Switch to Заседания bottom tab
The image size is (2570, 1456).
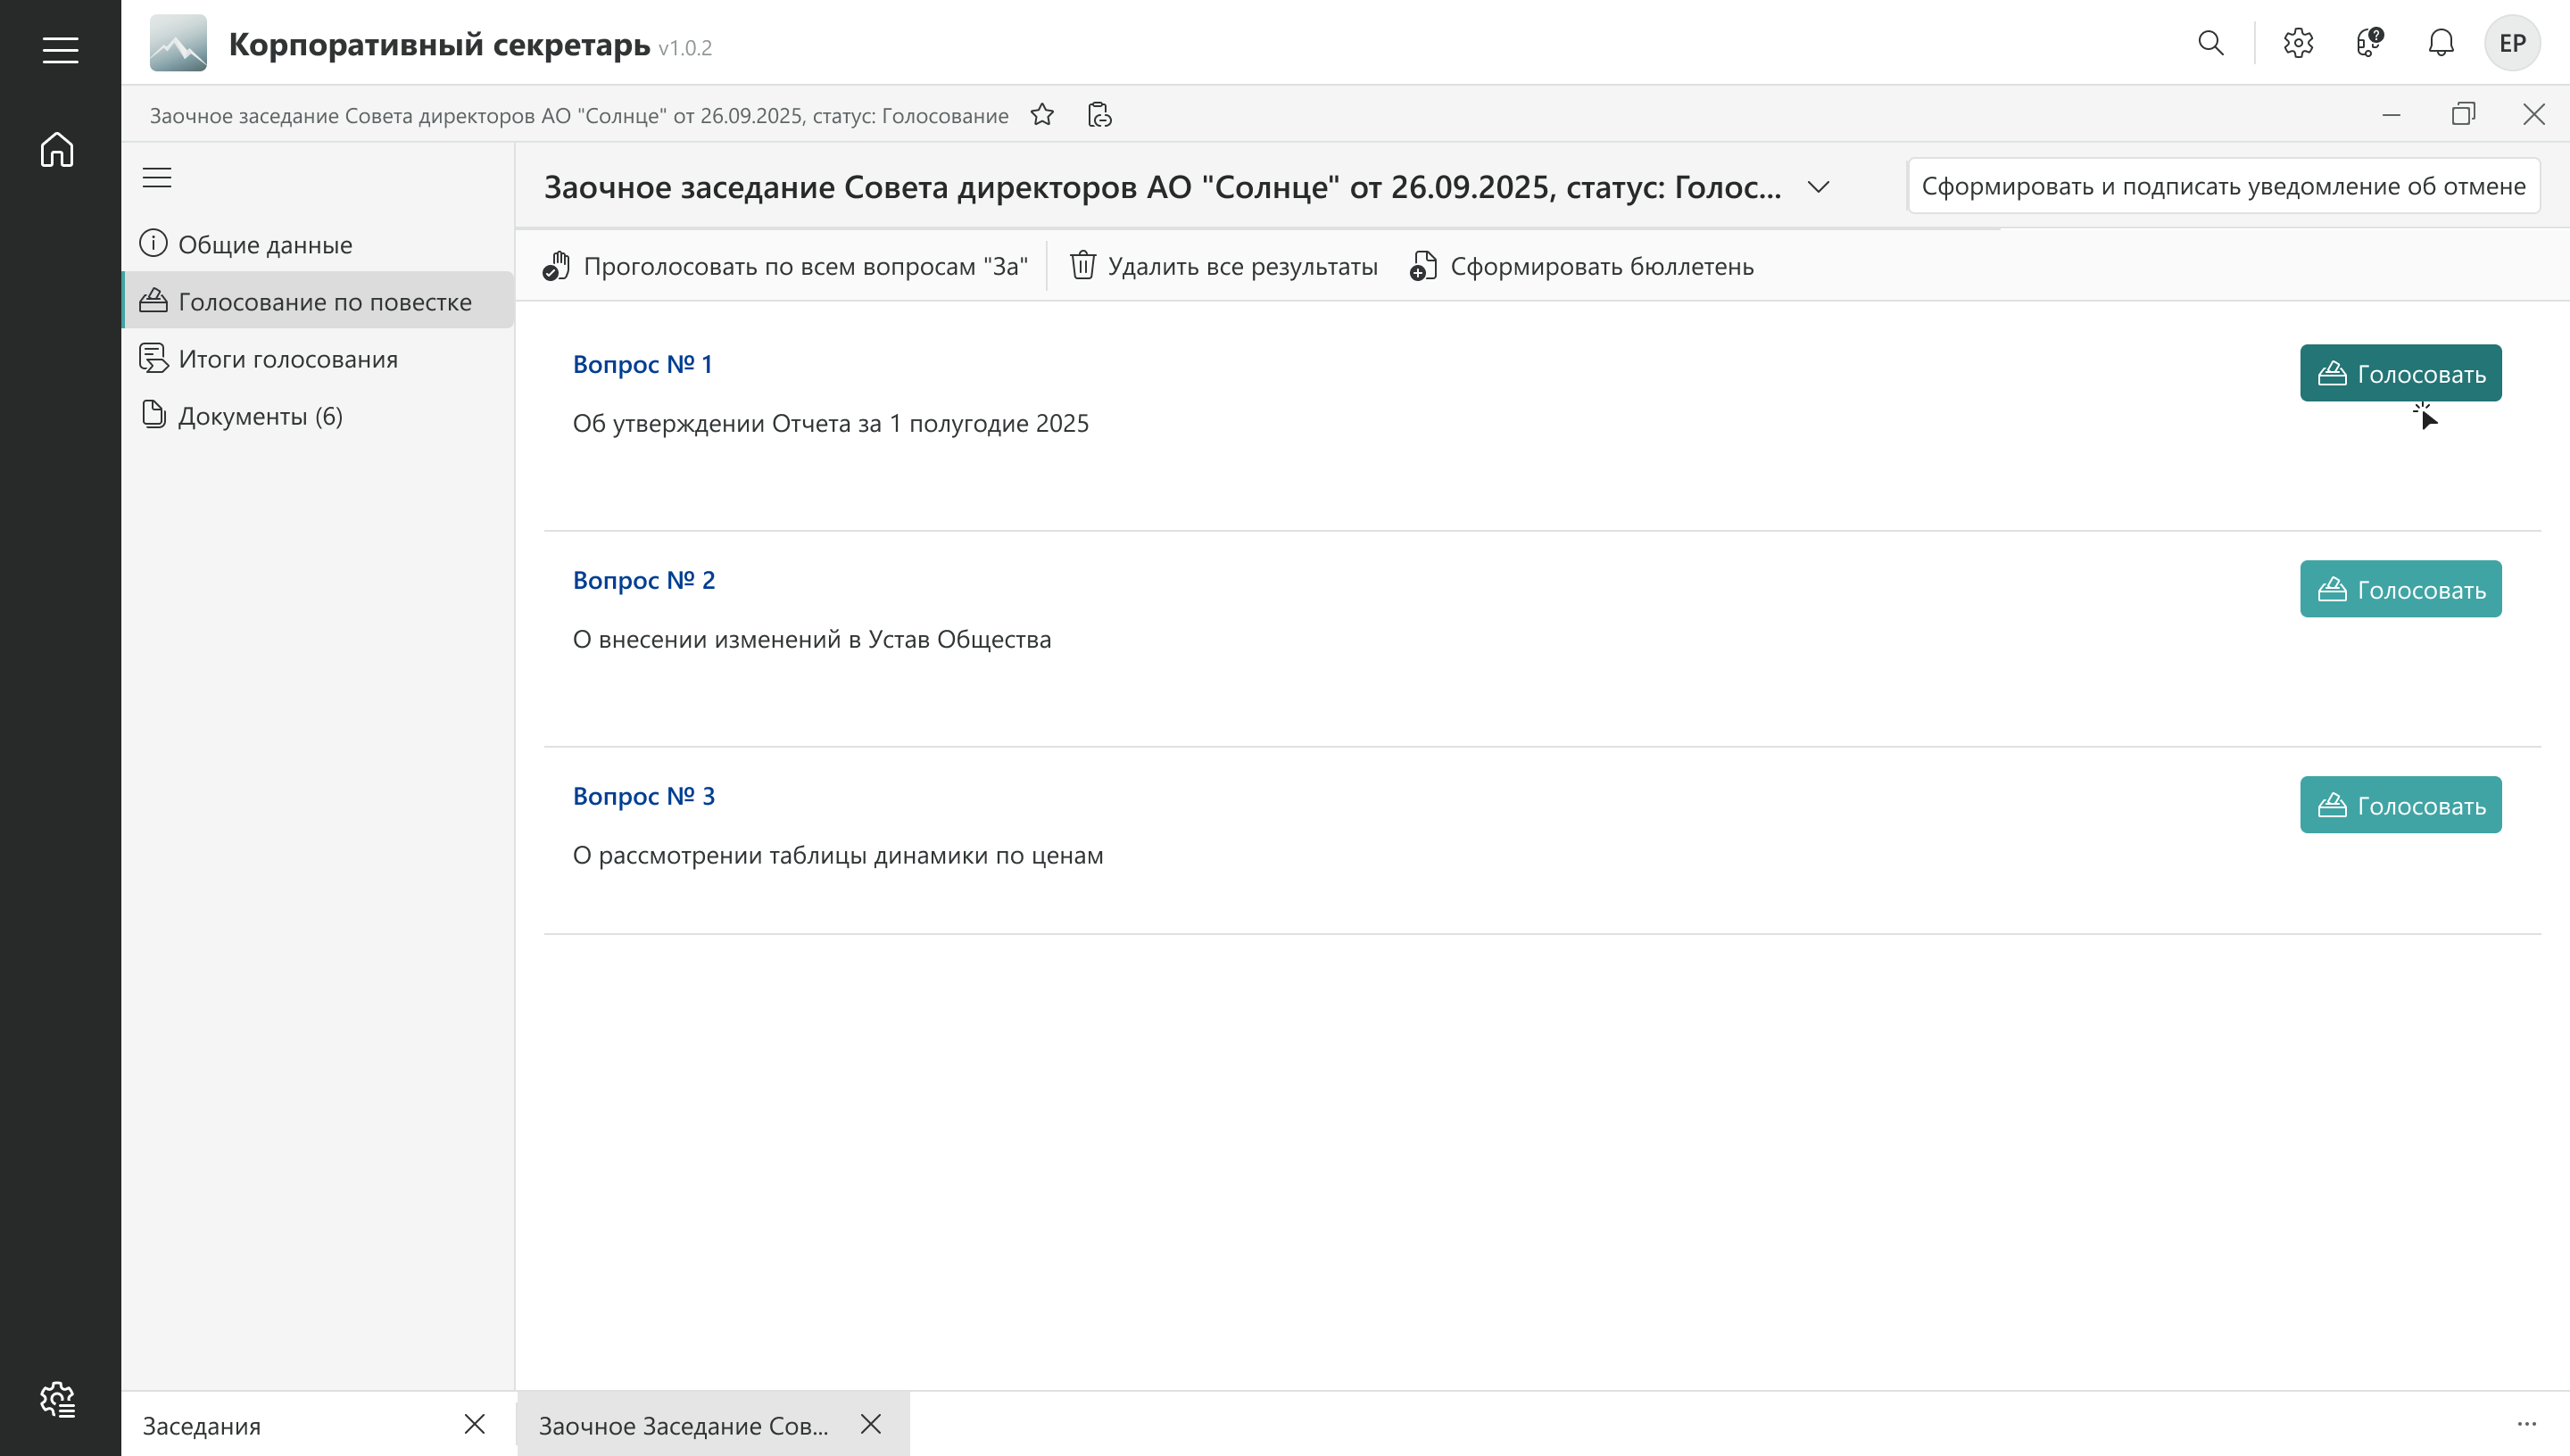202,1425
